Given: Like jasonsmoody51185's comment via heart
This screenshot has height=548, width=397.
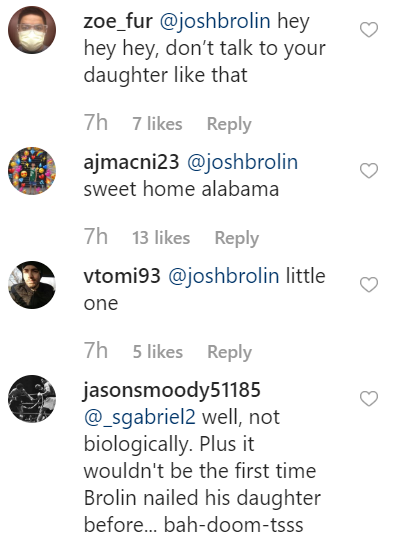Looking at the screenshot, I should pyautogui.click(x=369, y=399).
